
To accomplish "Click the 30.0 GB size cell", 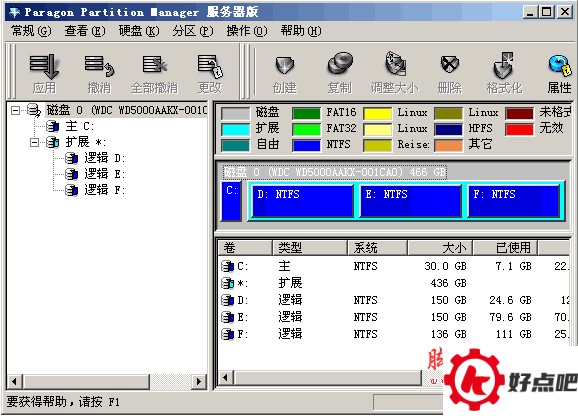I will click(x=445, y=266).
